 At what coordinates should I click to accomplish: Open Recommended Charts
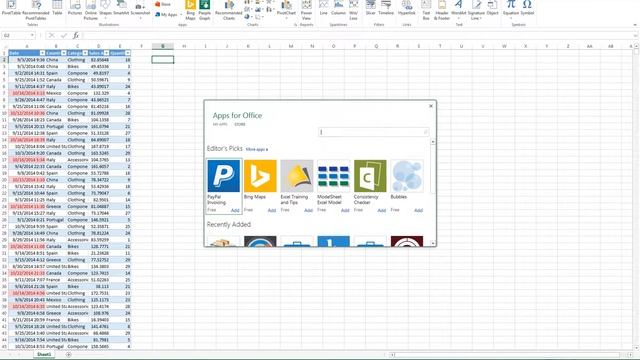click(x=229, y=10)
